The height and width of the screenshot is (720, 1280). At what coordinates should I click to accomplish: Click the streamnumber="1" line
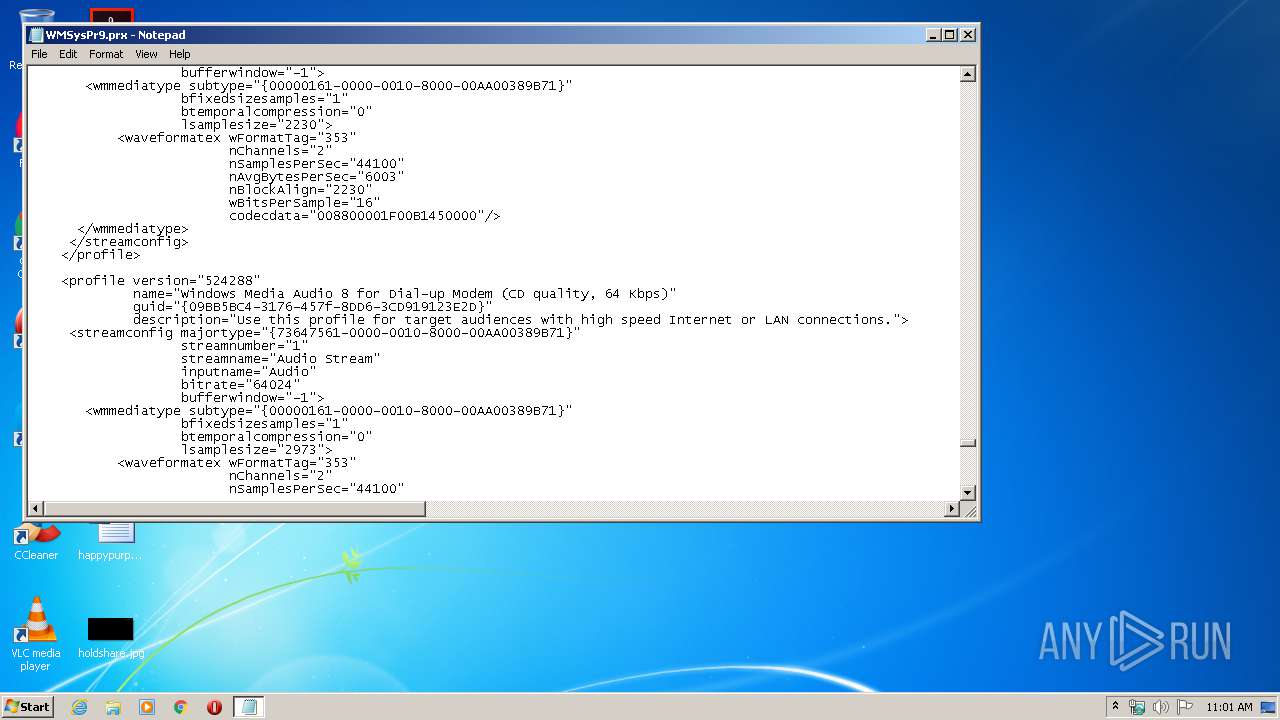click(x=244, y=345)
